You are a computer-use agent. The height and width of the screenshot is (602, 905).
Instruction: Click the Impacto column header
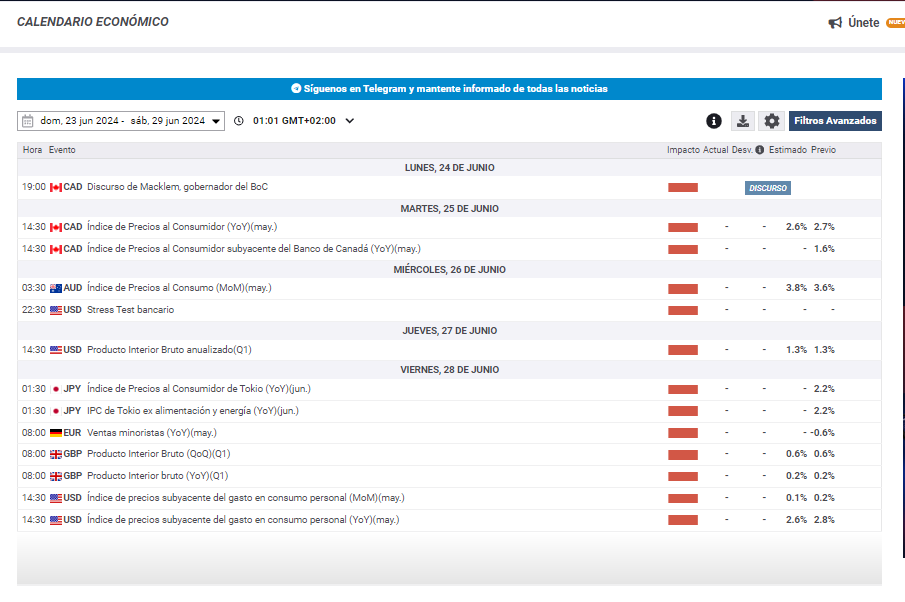coord(683,150)
